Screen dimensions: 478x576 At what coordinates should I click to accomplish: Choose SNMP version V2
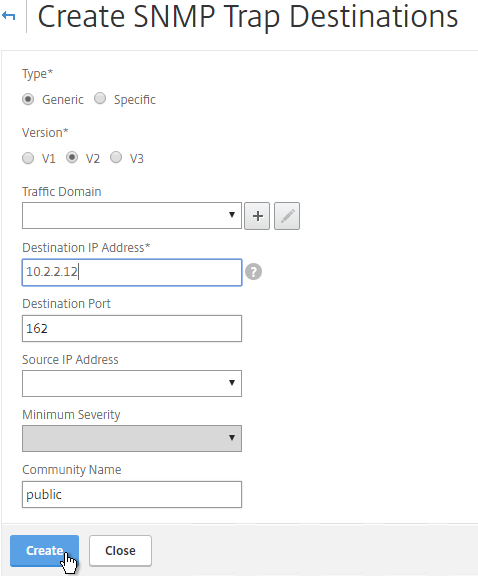[x=72, y=157]
